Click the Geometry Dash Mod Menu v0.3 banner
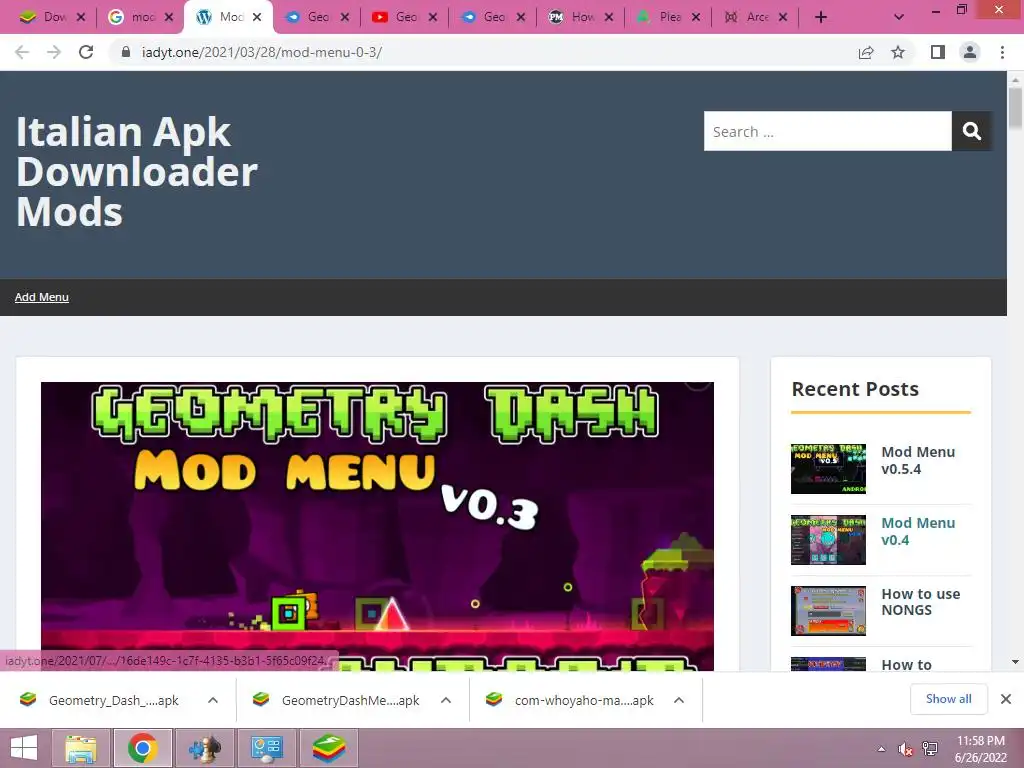 point(377,526)
